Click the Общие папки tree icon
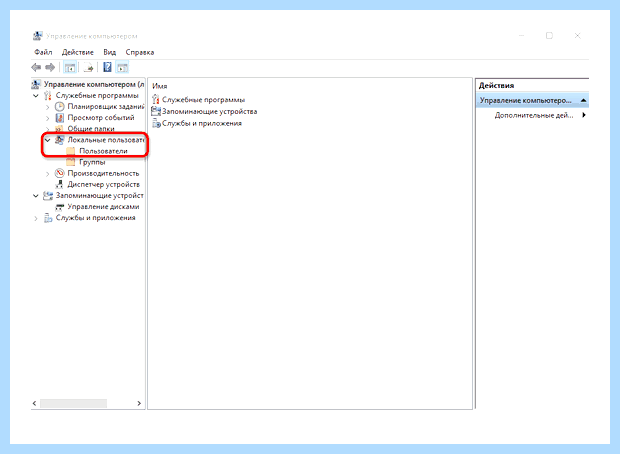 click(59, 129)
